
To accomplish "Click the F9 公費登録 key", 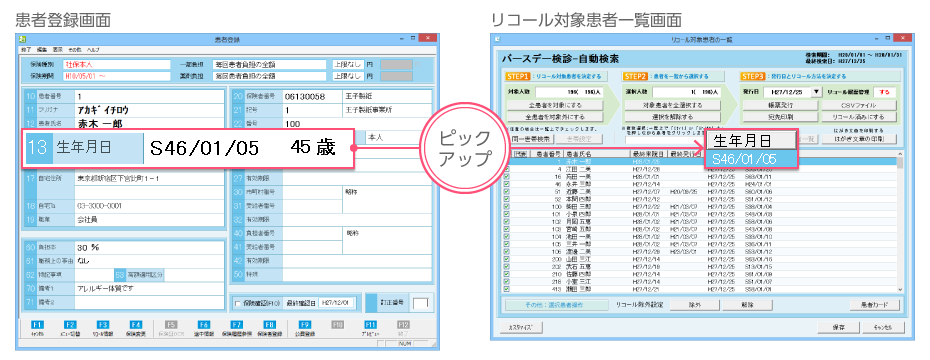I will coord(305,328).
